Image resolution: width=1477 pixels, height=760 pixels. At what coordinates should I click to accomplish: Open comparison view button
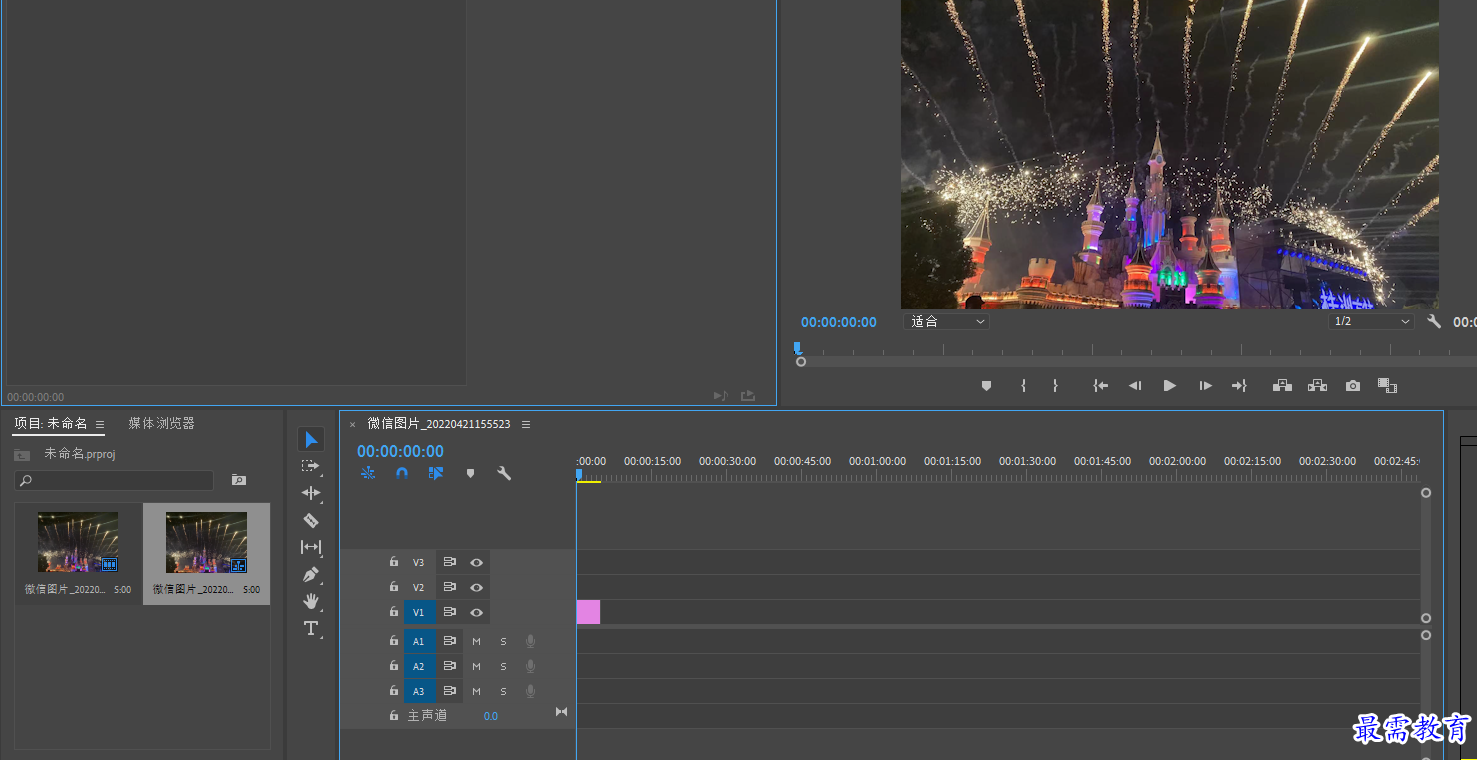[x=1387, y=385]
